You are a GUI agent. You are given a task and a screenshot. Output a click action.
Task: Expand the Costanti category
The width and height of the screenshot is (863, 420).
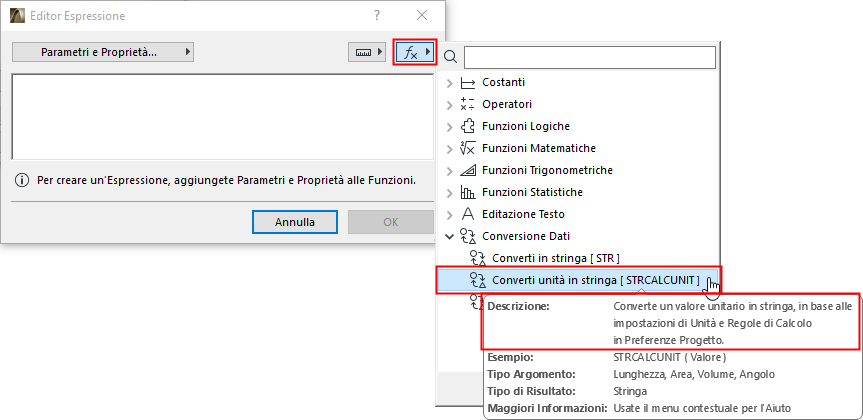click(449, 82)
